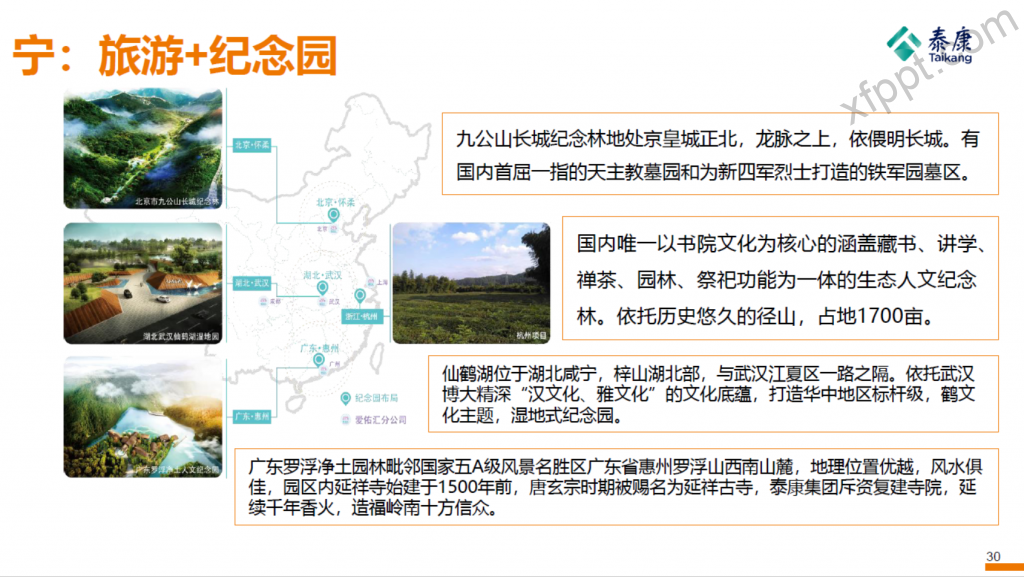
Task: Click the 爱佑汇分公司 legend icon
Action: pyautogui.click(x=345, y=420)
